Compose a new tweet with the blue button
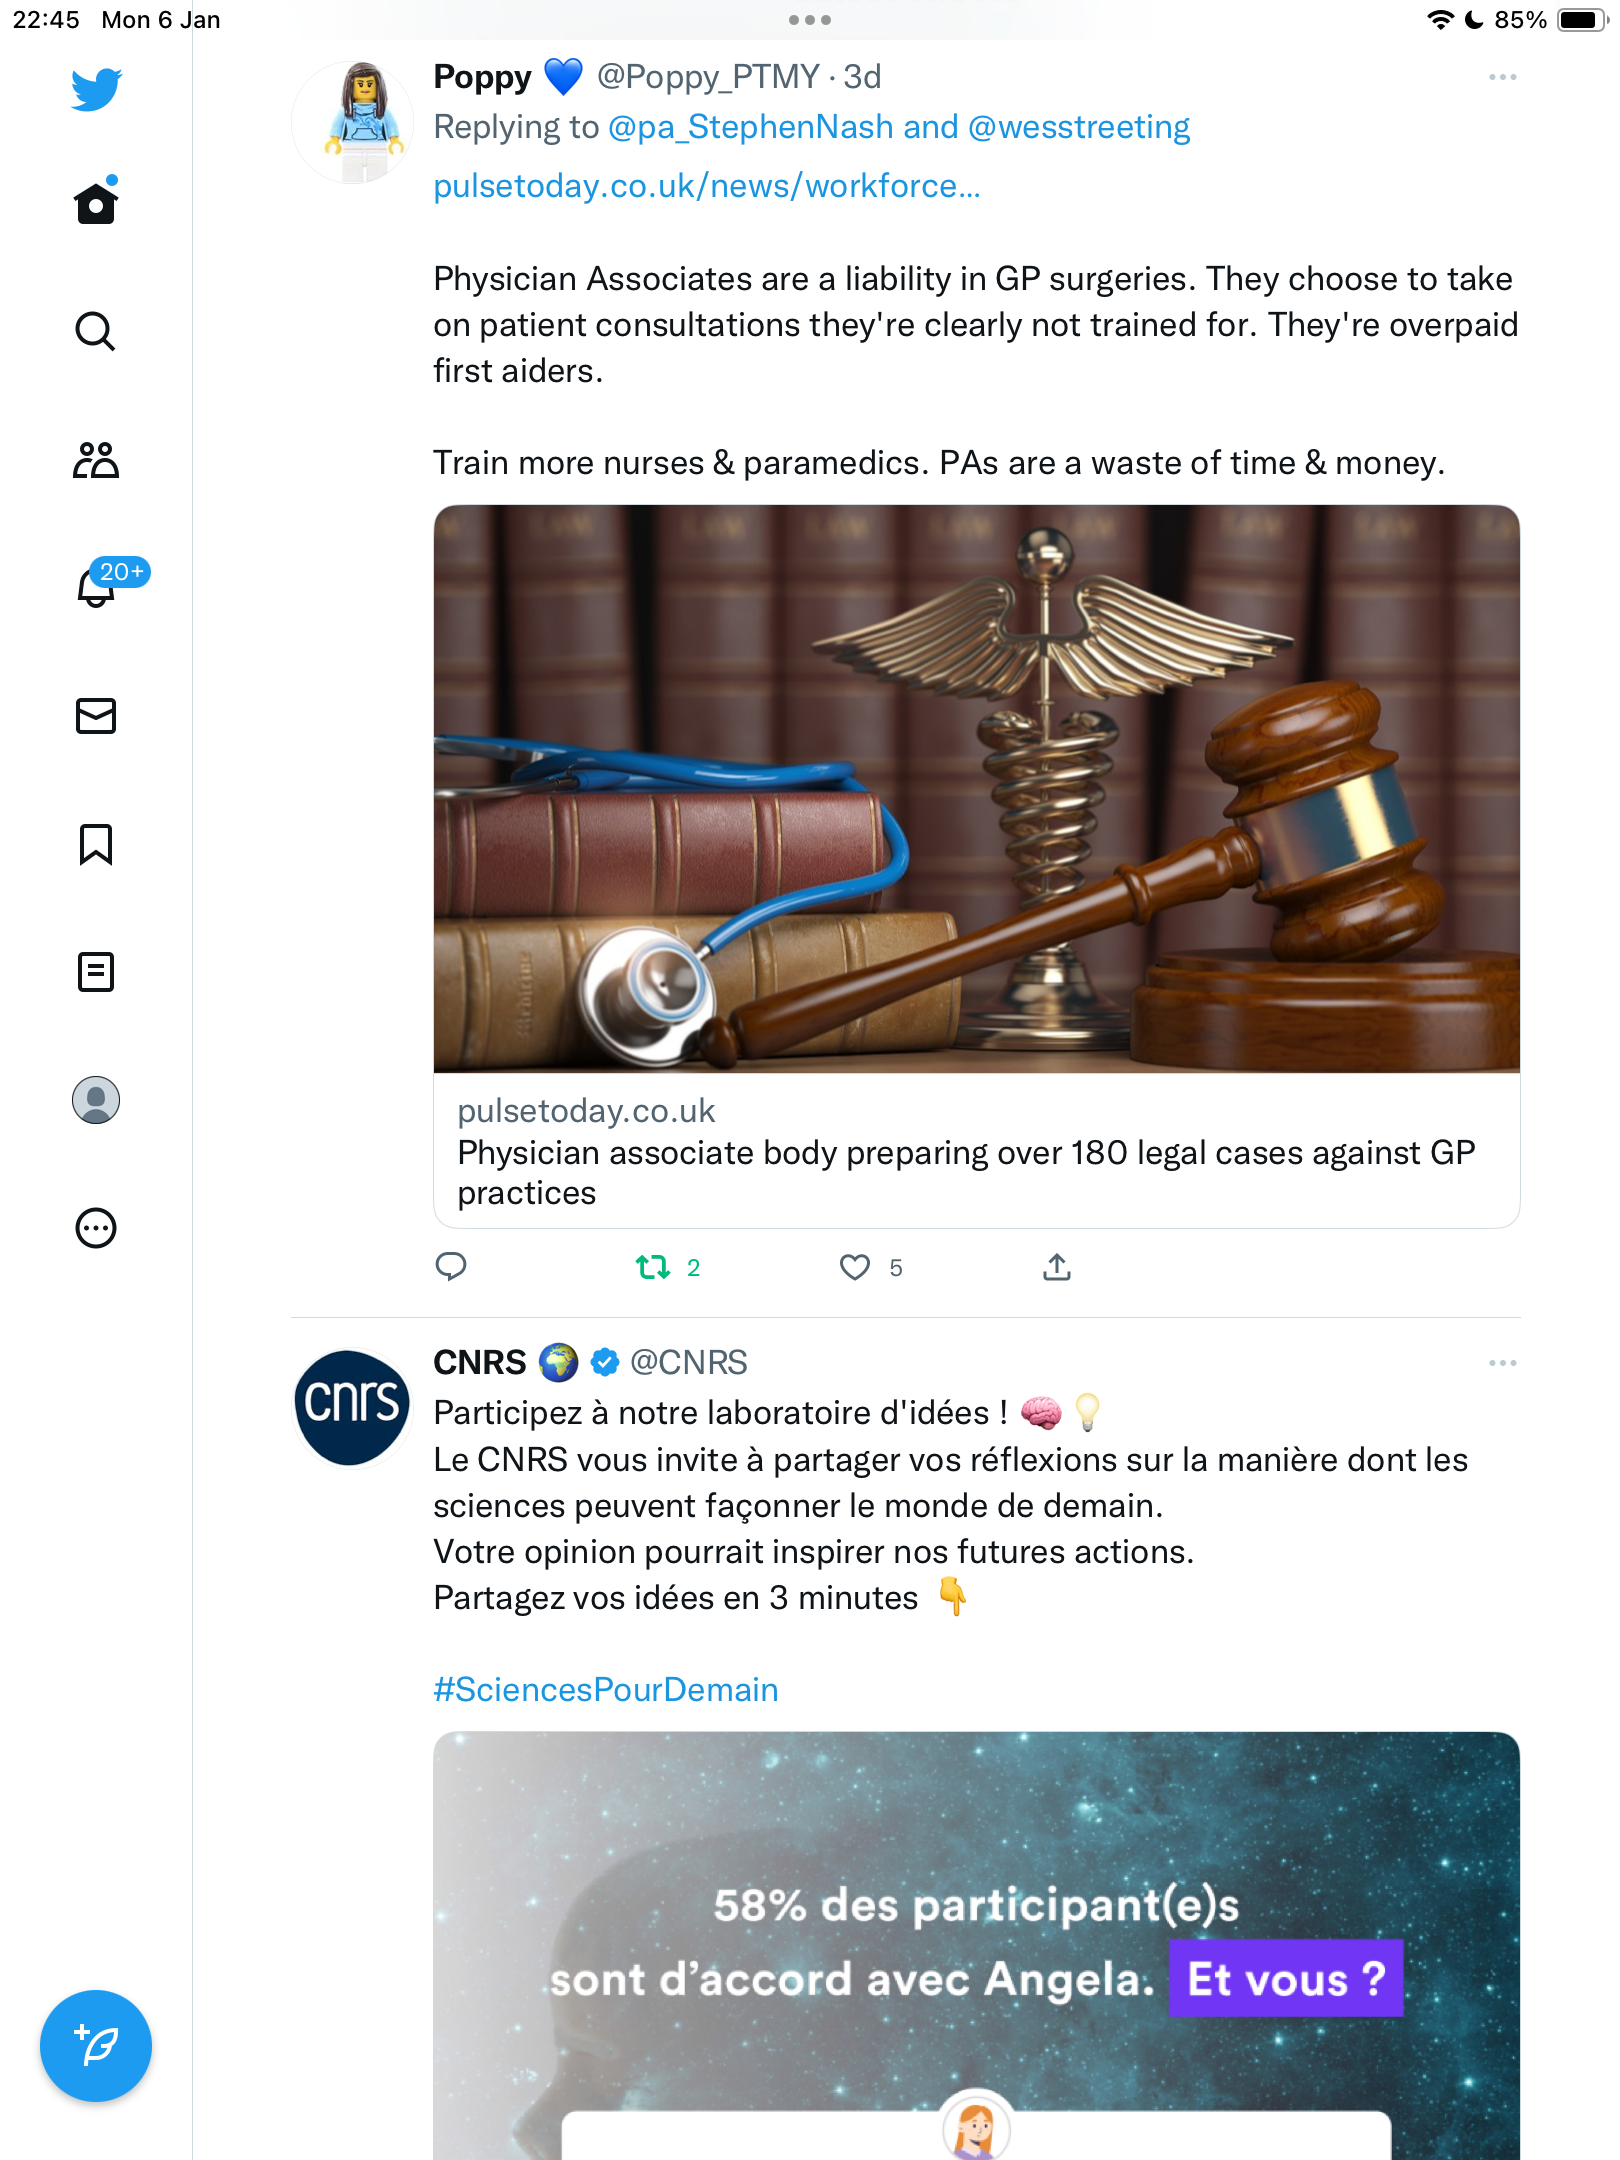 click(x=96, y=2046)
